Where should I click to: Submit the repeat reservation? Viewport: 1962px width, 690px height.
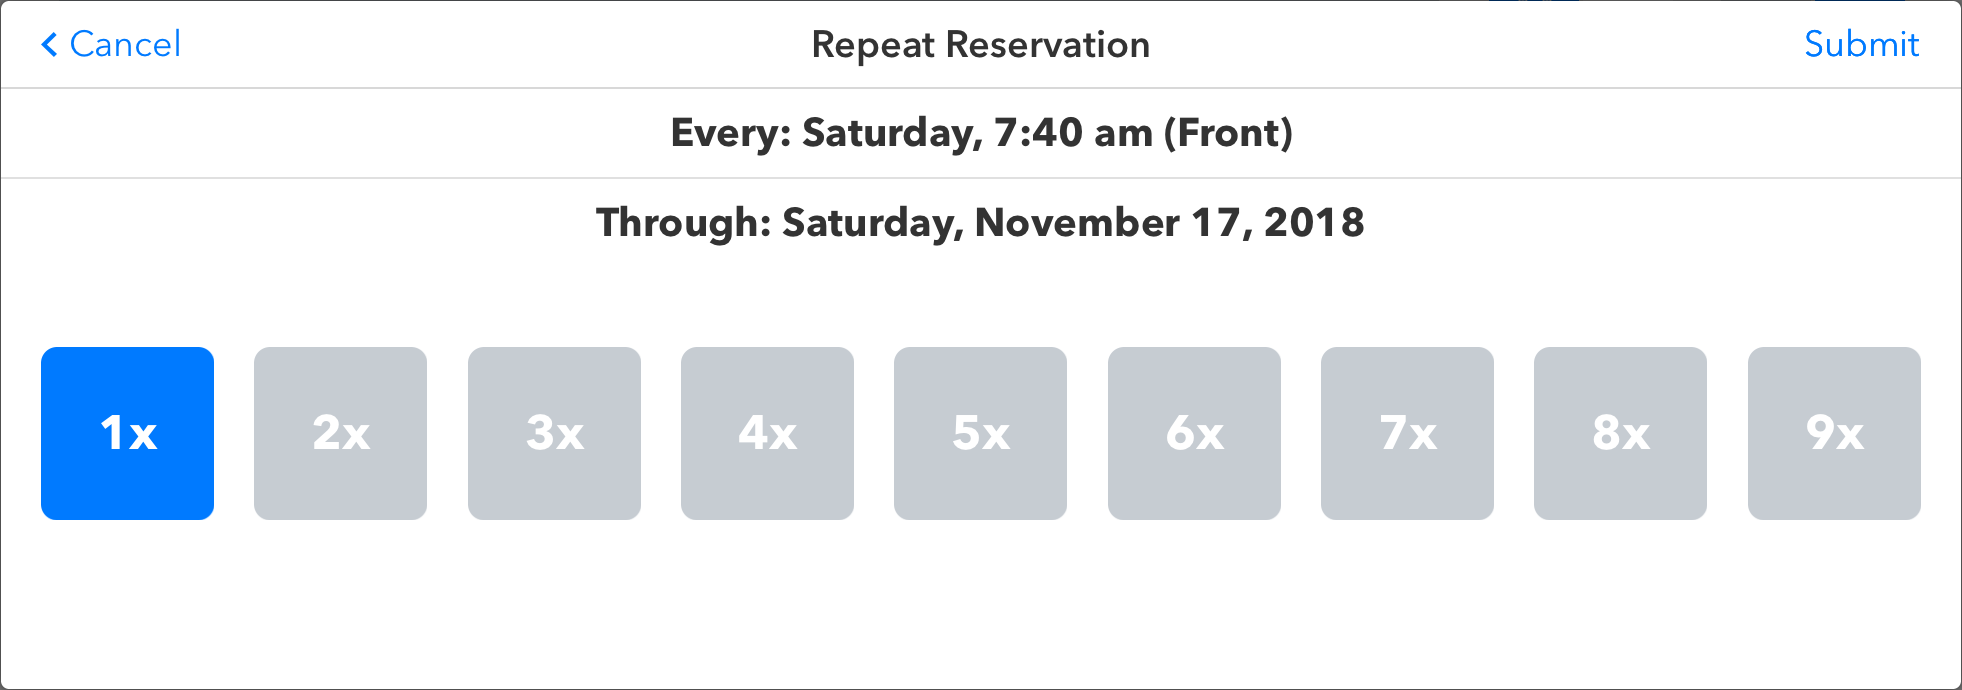[1861, 44]
